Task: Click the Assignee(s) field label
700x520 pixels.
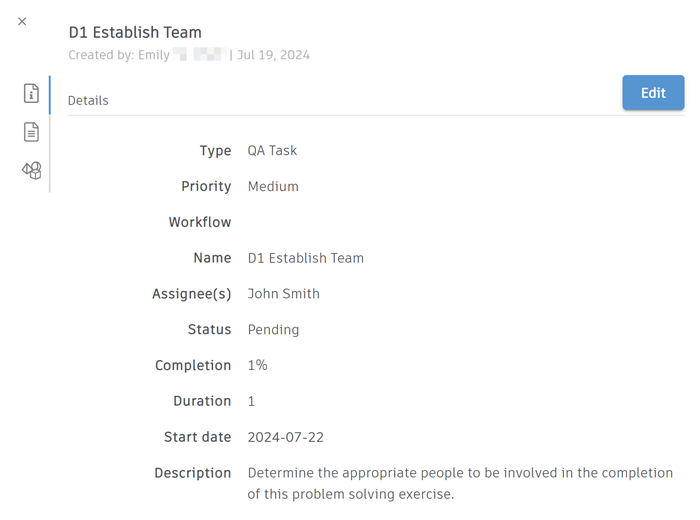Action: point(193,294)
